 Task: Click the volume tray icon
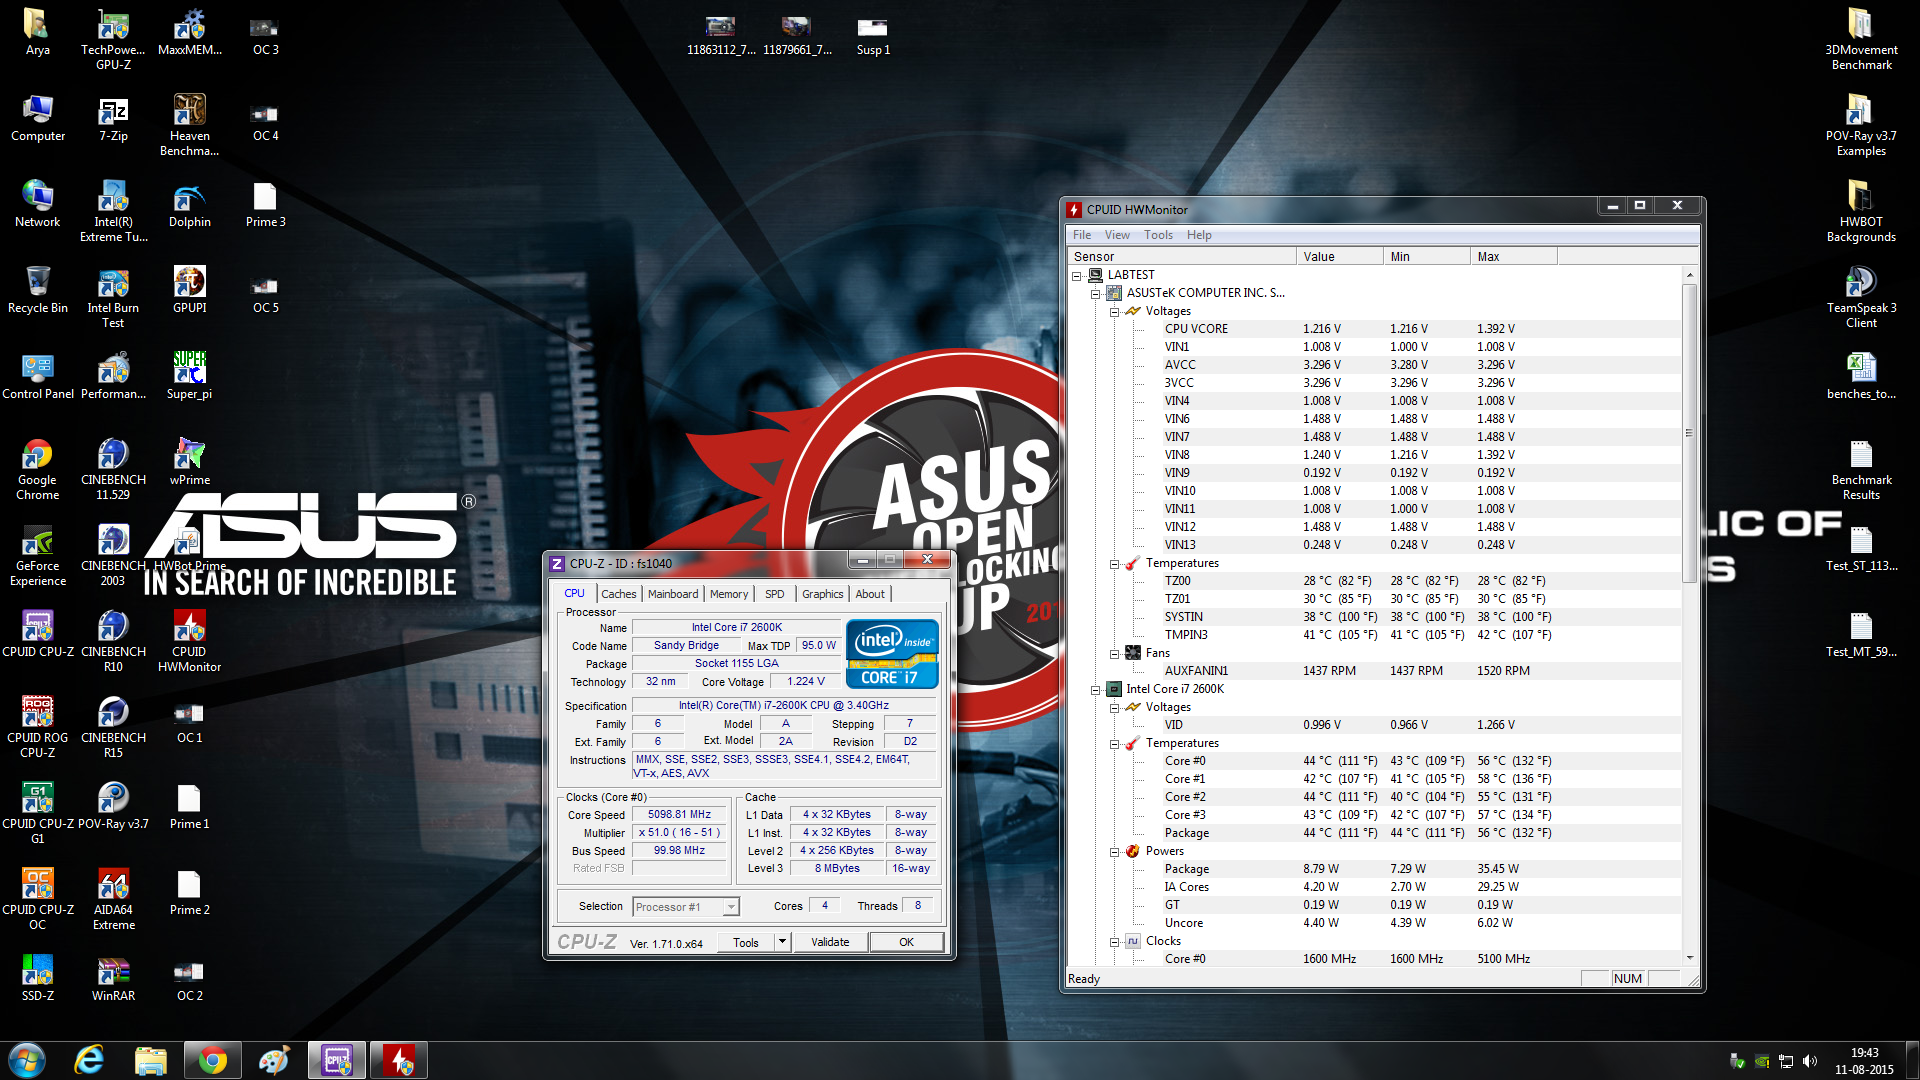1809,1061
